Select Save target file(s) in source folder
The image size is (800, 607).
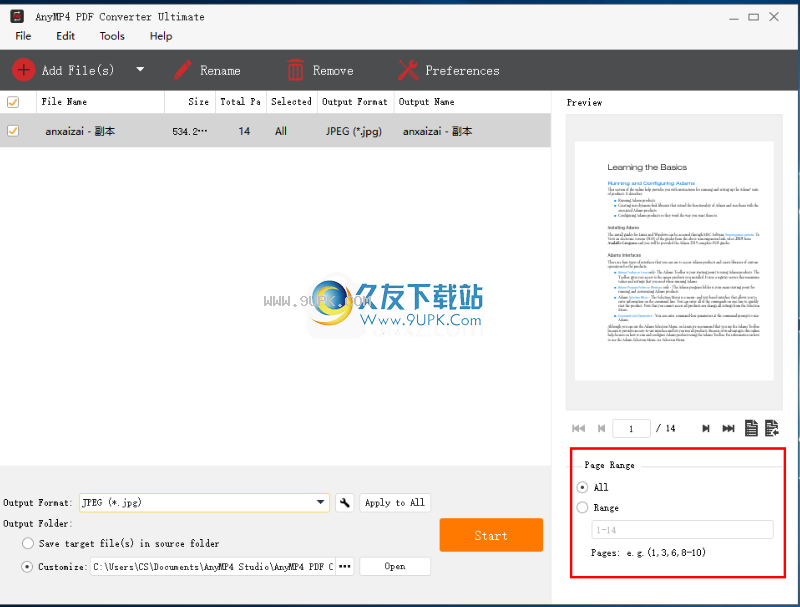coord(28,544)
